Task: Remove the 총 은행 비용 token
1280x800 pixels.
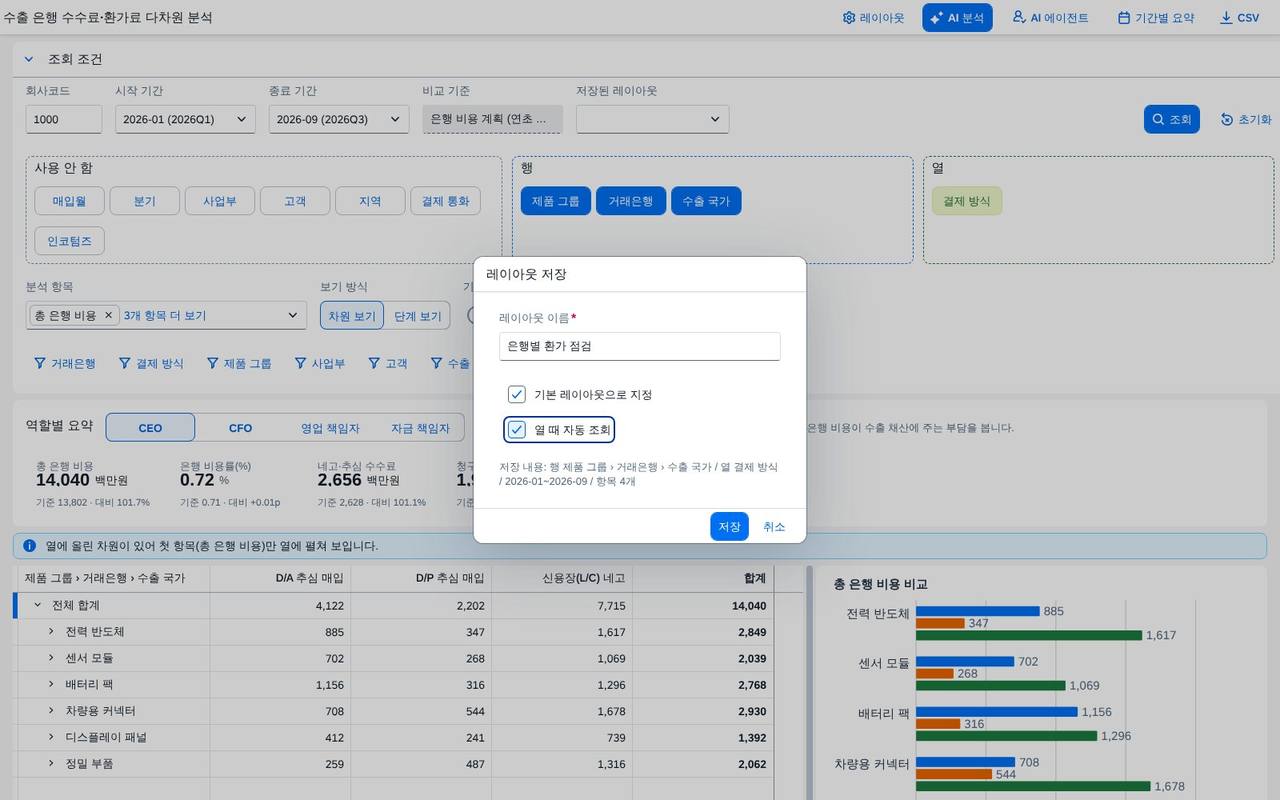Action: 109,315
